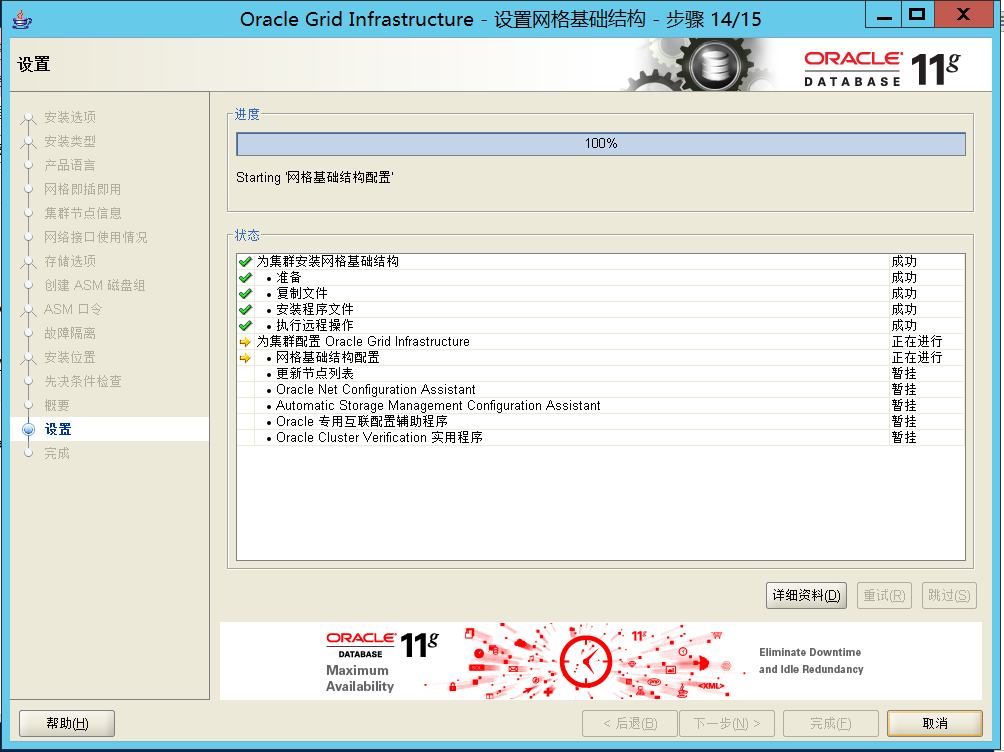Screen dimensions: 1004x752
Task: Click the red clock graphic in the banner
Action: tap(585, 661)
